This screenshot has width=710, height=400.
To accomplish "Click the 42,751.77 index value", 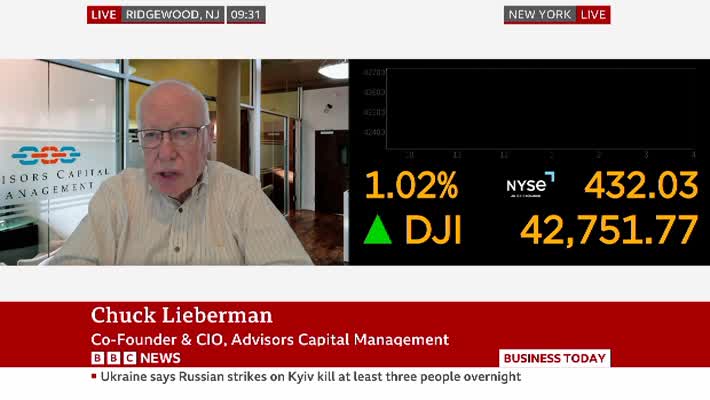I will [609, 230].
